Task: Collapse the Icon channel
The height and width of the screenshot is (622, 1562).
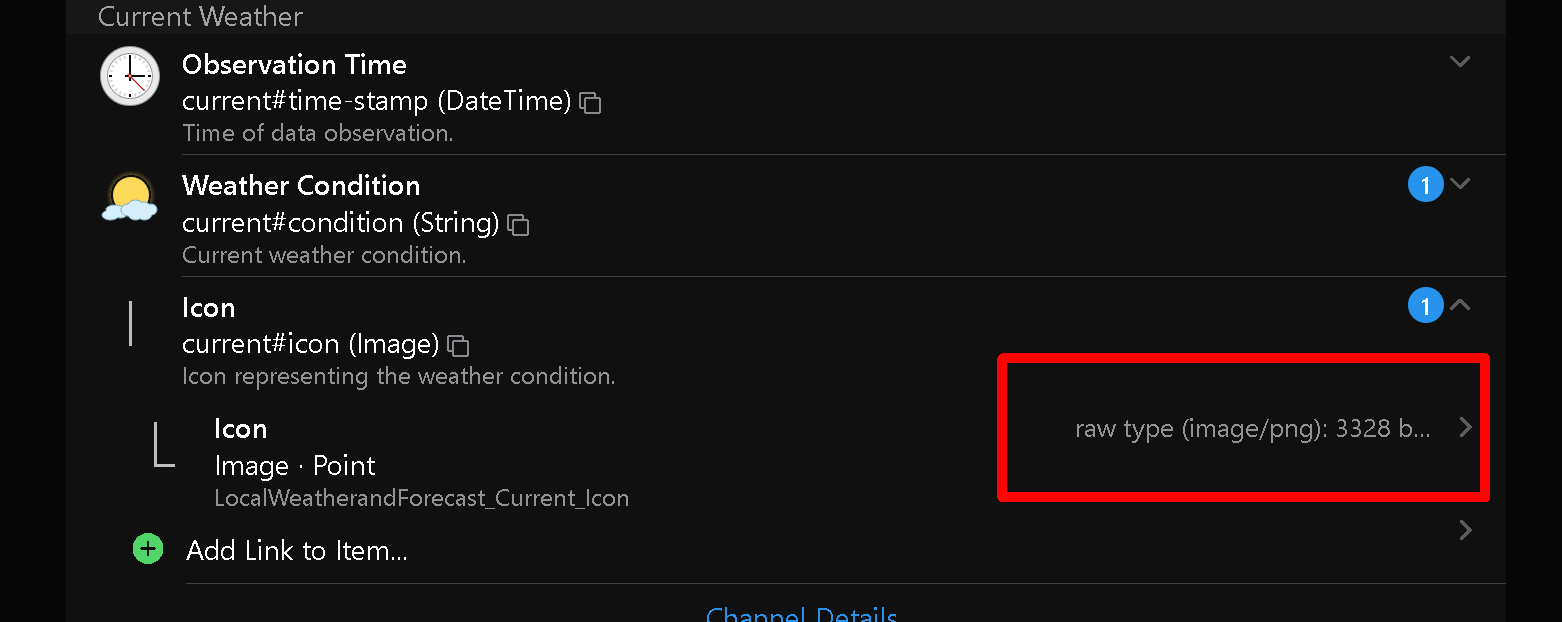Action: point(1460,305)
